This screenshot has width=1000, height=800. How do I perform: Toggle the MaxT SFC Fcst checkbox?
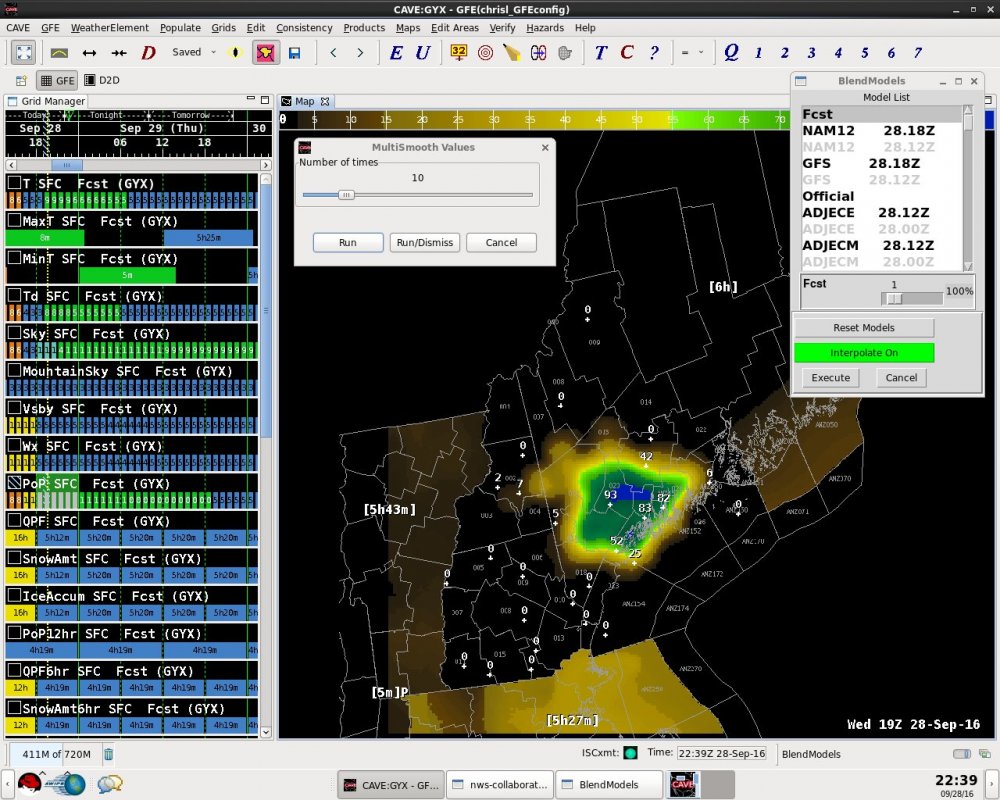point(14,221)
